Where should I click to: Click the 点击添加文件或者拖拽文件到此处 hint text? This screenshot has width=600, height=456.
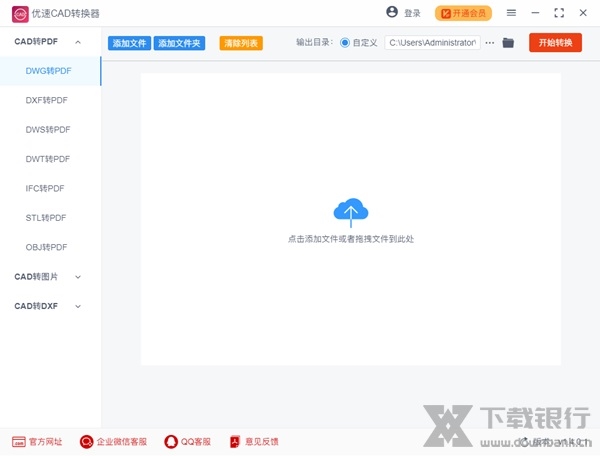pyautogui.click(x=351, y=239)
